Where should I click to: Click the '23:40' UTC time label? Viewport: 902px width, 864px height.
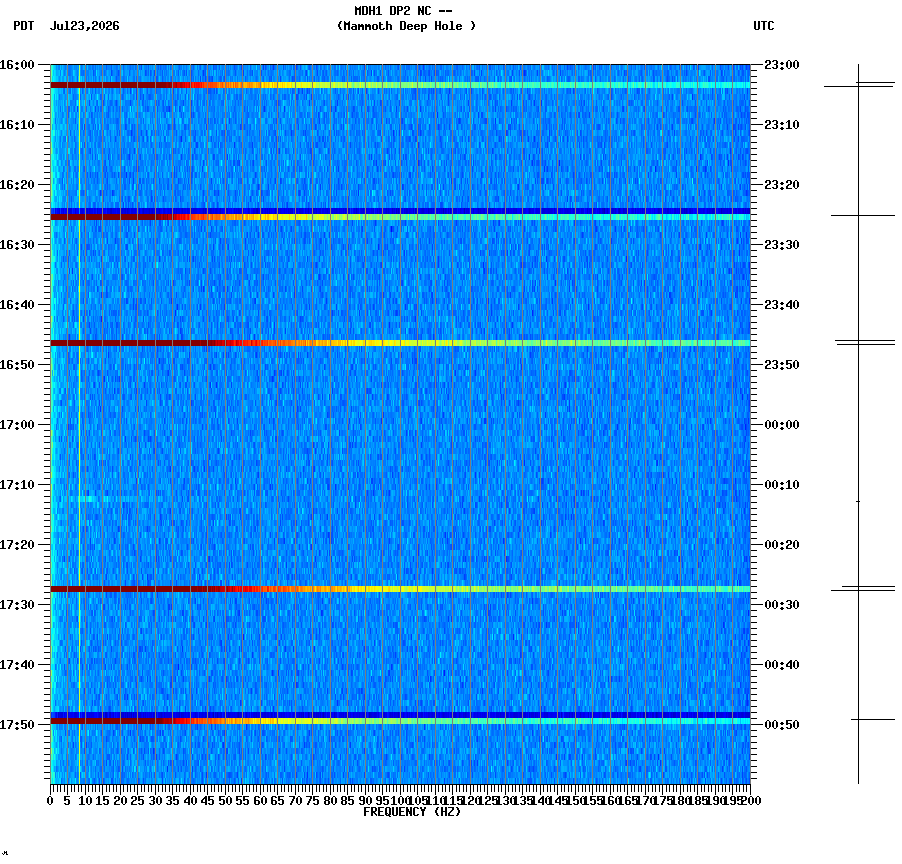[782, 305]
